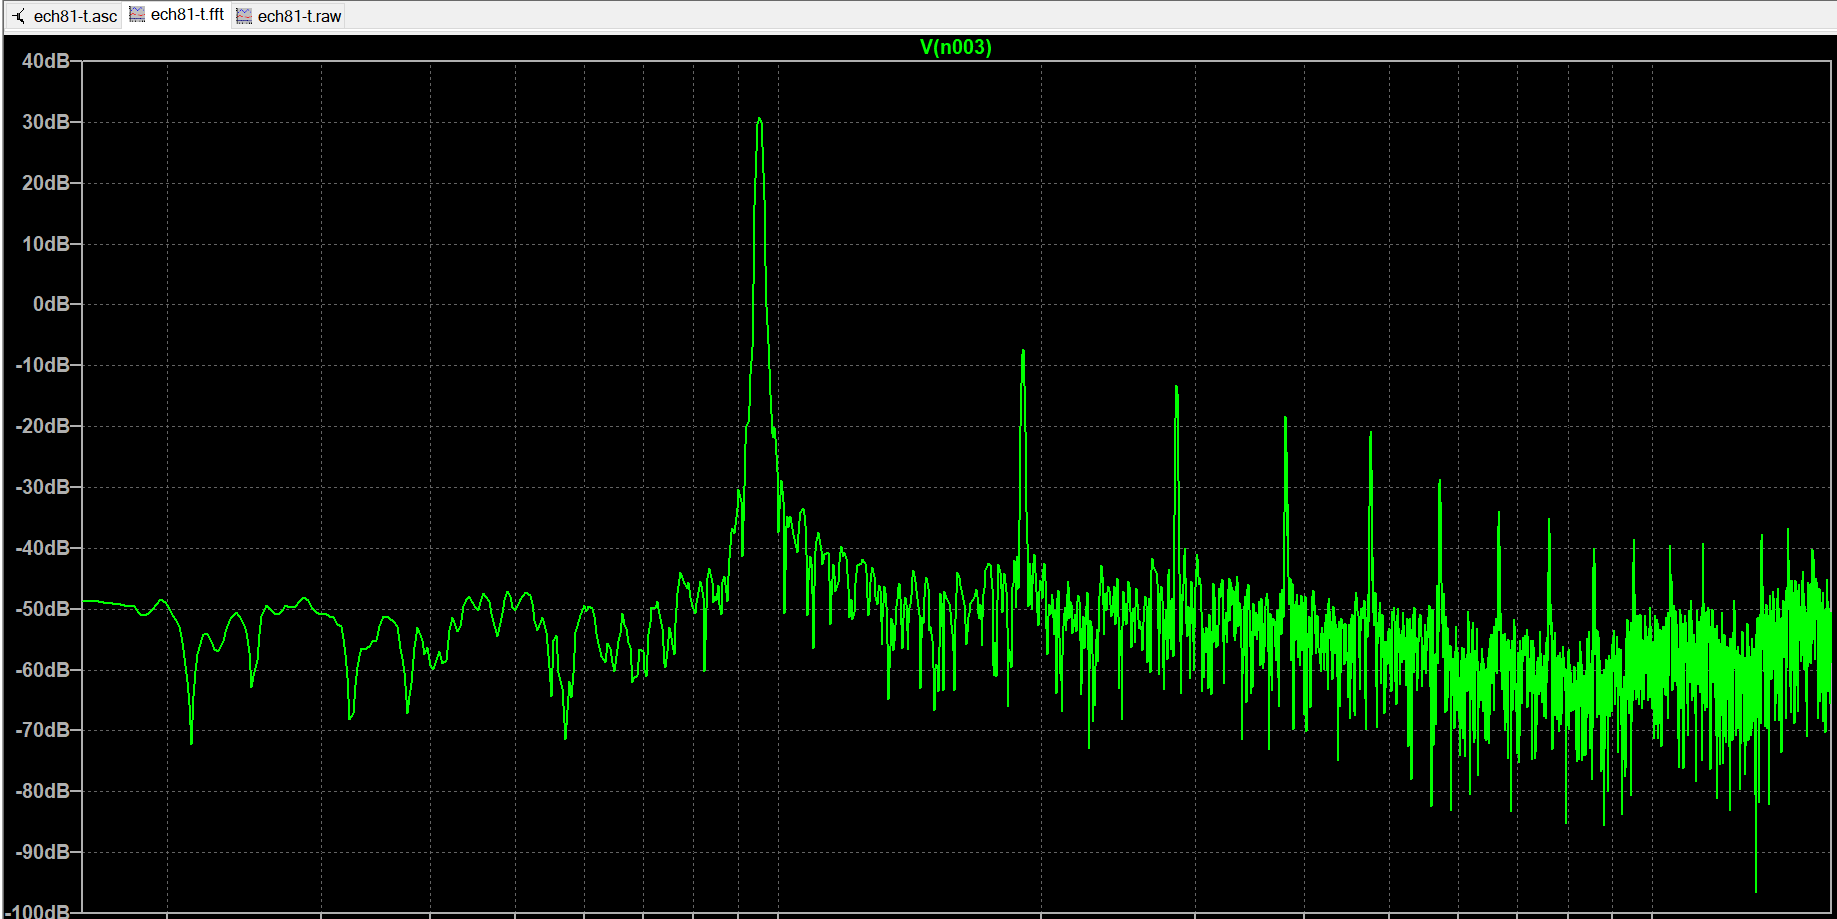The height and width of the screenshot is (919, 1837).
Task: Click the 40dB axis label
Action: tap(46, 61)
